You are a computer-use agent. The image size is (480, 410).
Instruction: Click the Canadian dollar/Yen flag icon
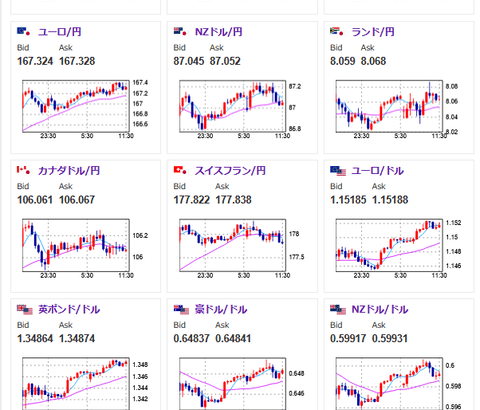[23, 170]
